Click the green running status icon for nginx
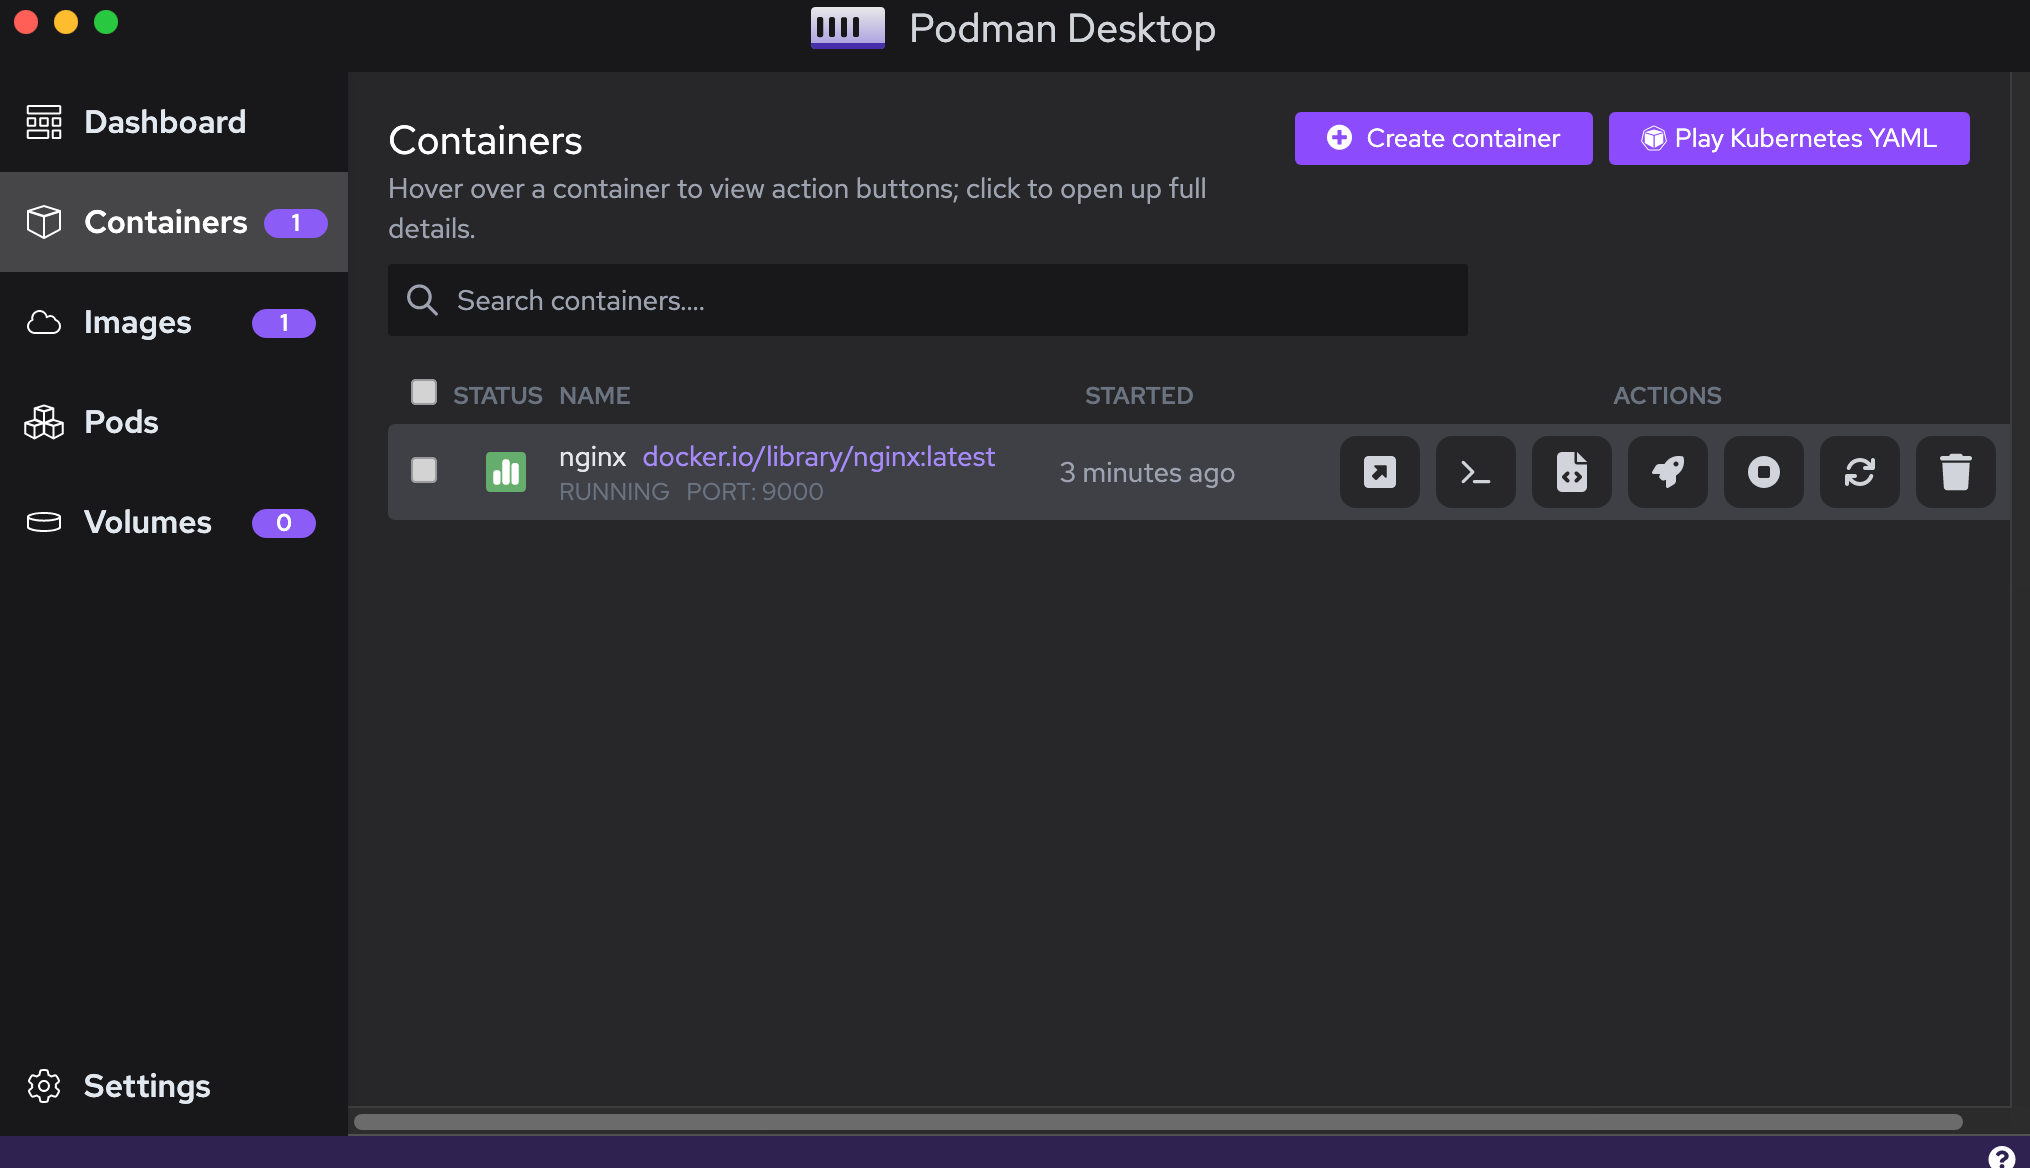 coord(506,471)
